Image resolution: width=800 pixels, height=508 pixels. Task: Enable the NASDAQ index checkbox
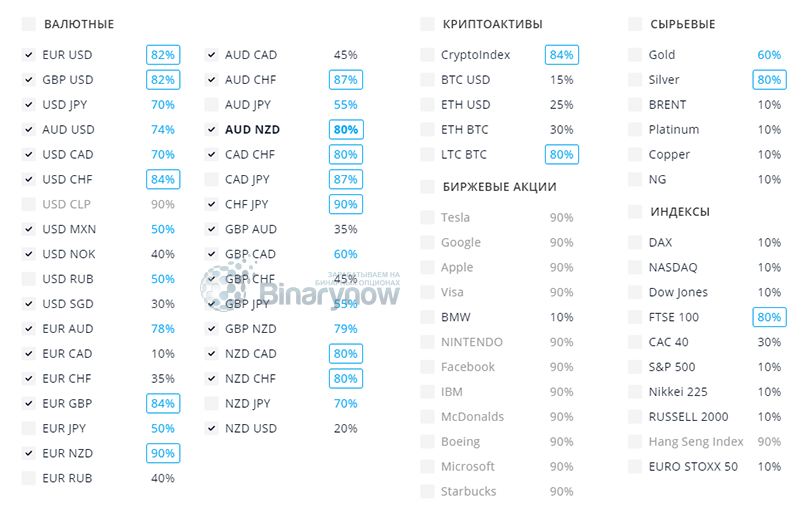pyautogui.click(x=635, y=268)
